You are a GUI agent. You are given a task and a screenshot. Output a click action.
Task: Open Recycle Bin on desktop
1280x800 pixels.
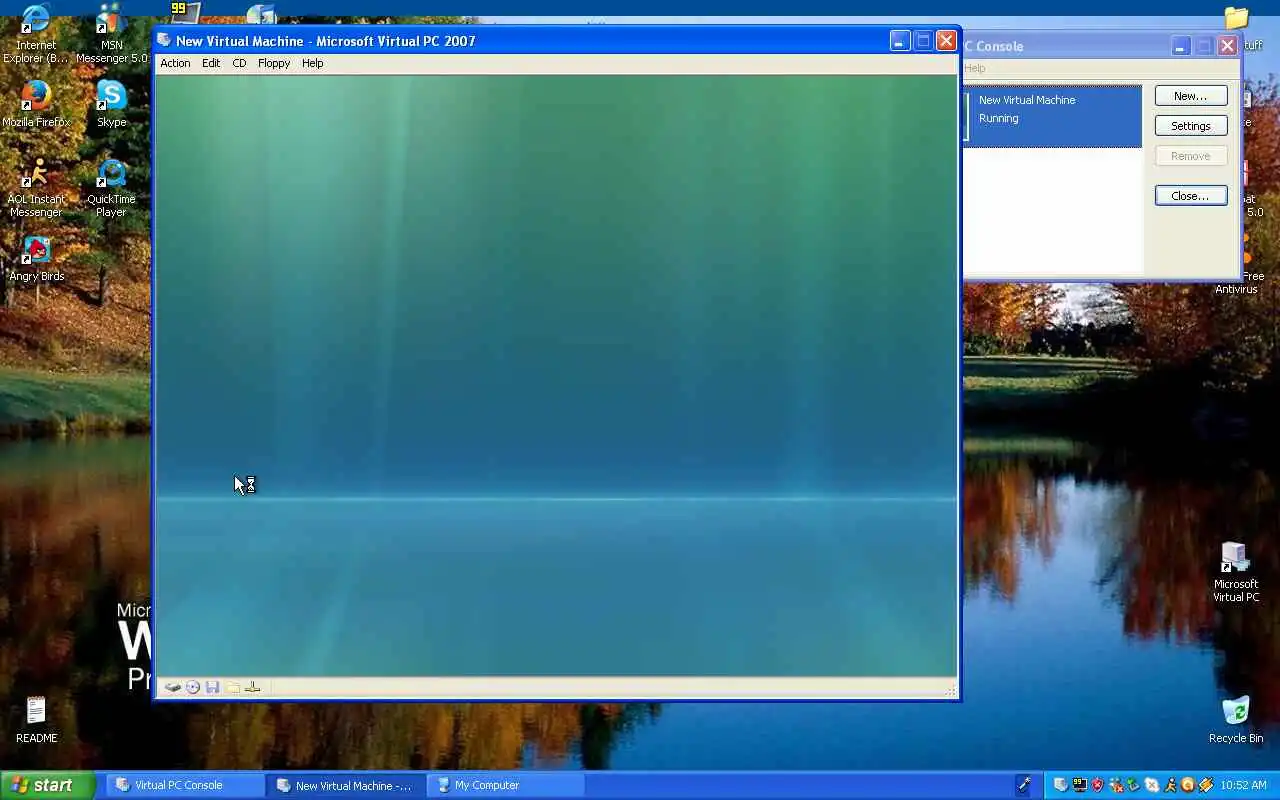point(1236,720)
